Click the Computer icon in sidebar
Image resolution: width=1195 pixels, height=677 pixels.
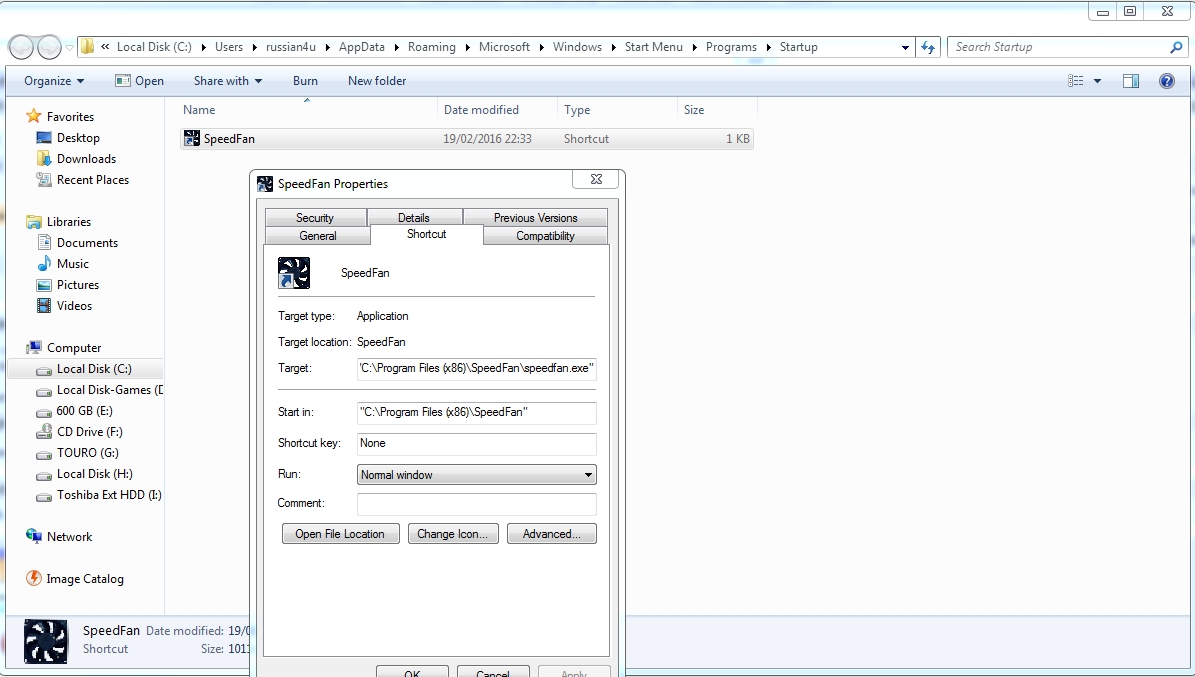(x=34, y=348)
